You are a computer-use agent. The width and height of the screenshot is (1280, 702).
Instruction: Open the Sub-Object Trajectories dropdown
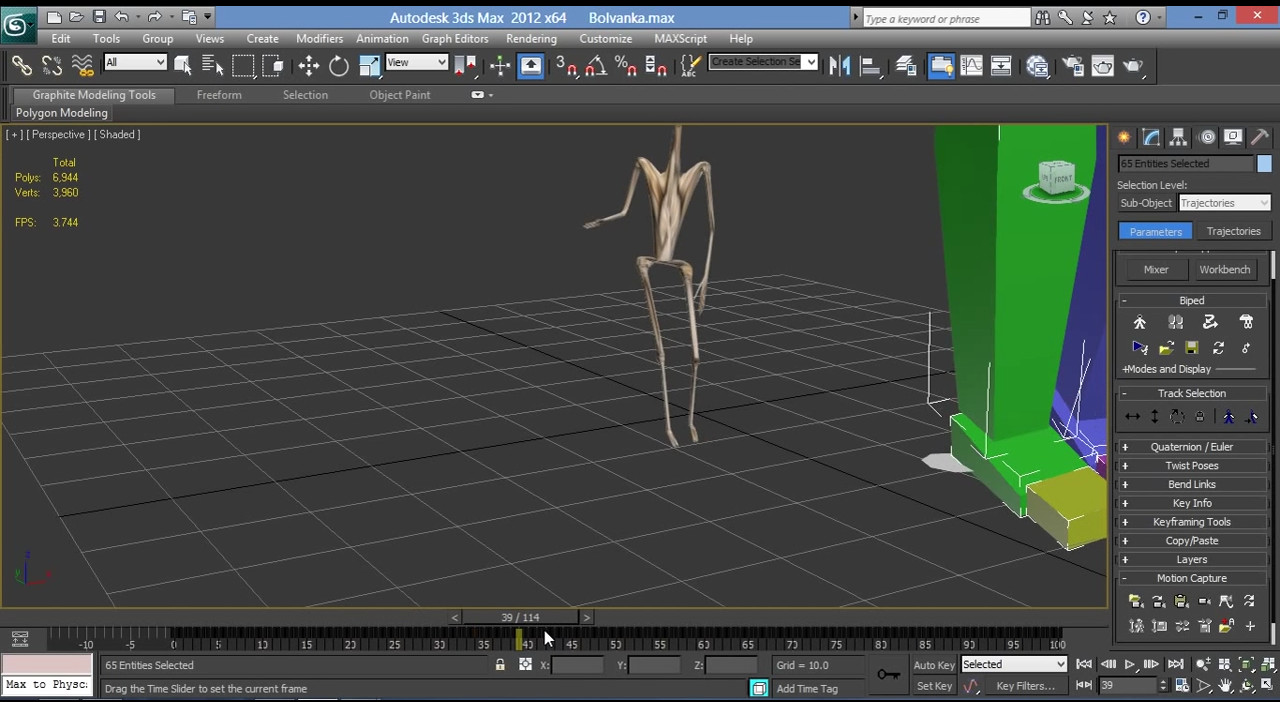[x=1224, y=203]
